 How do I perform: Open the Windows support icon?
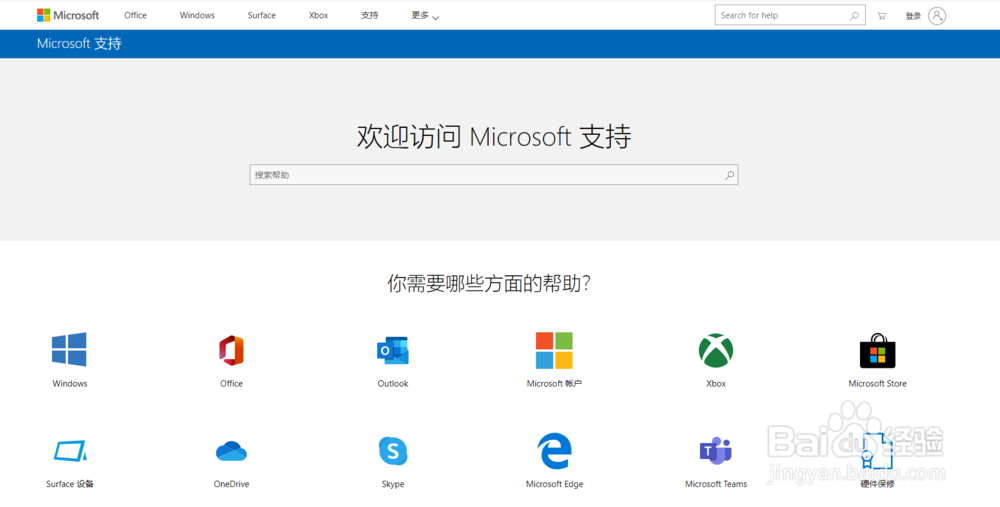coord(70,349)
